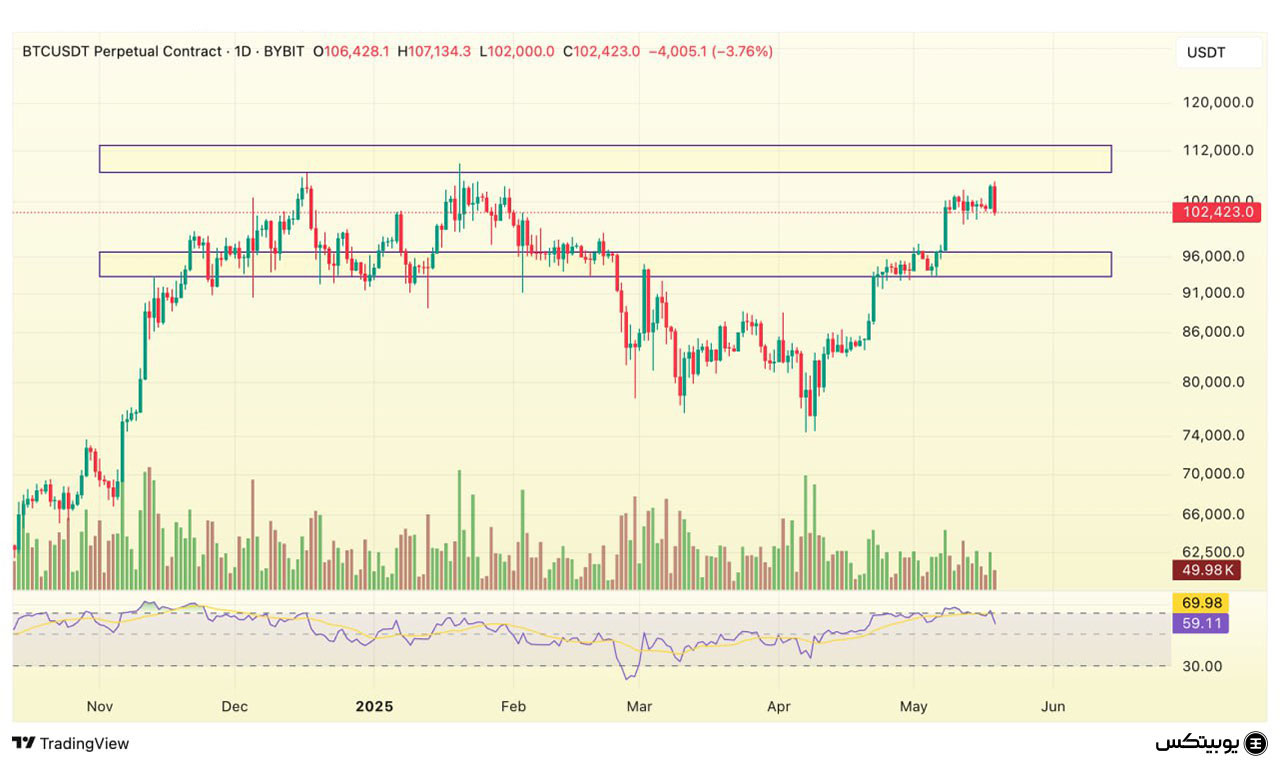Click the purple RSI value label 59.11

click(x=1199, y=624)
